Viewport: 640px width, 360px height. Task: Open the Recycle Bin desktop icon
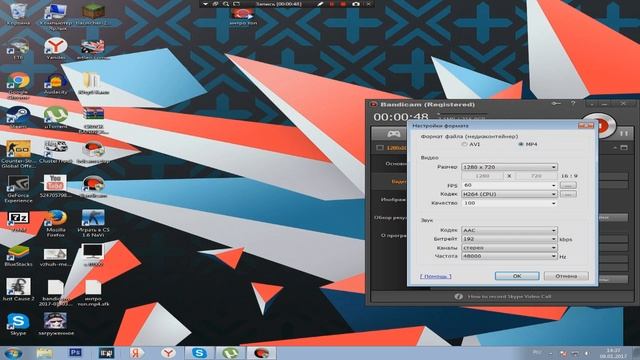coord(18,13)
